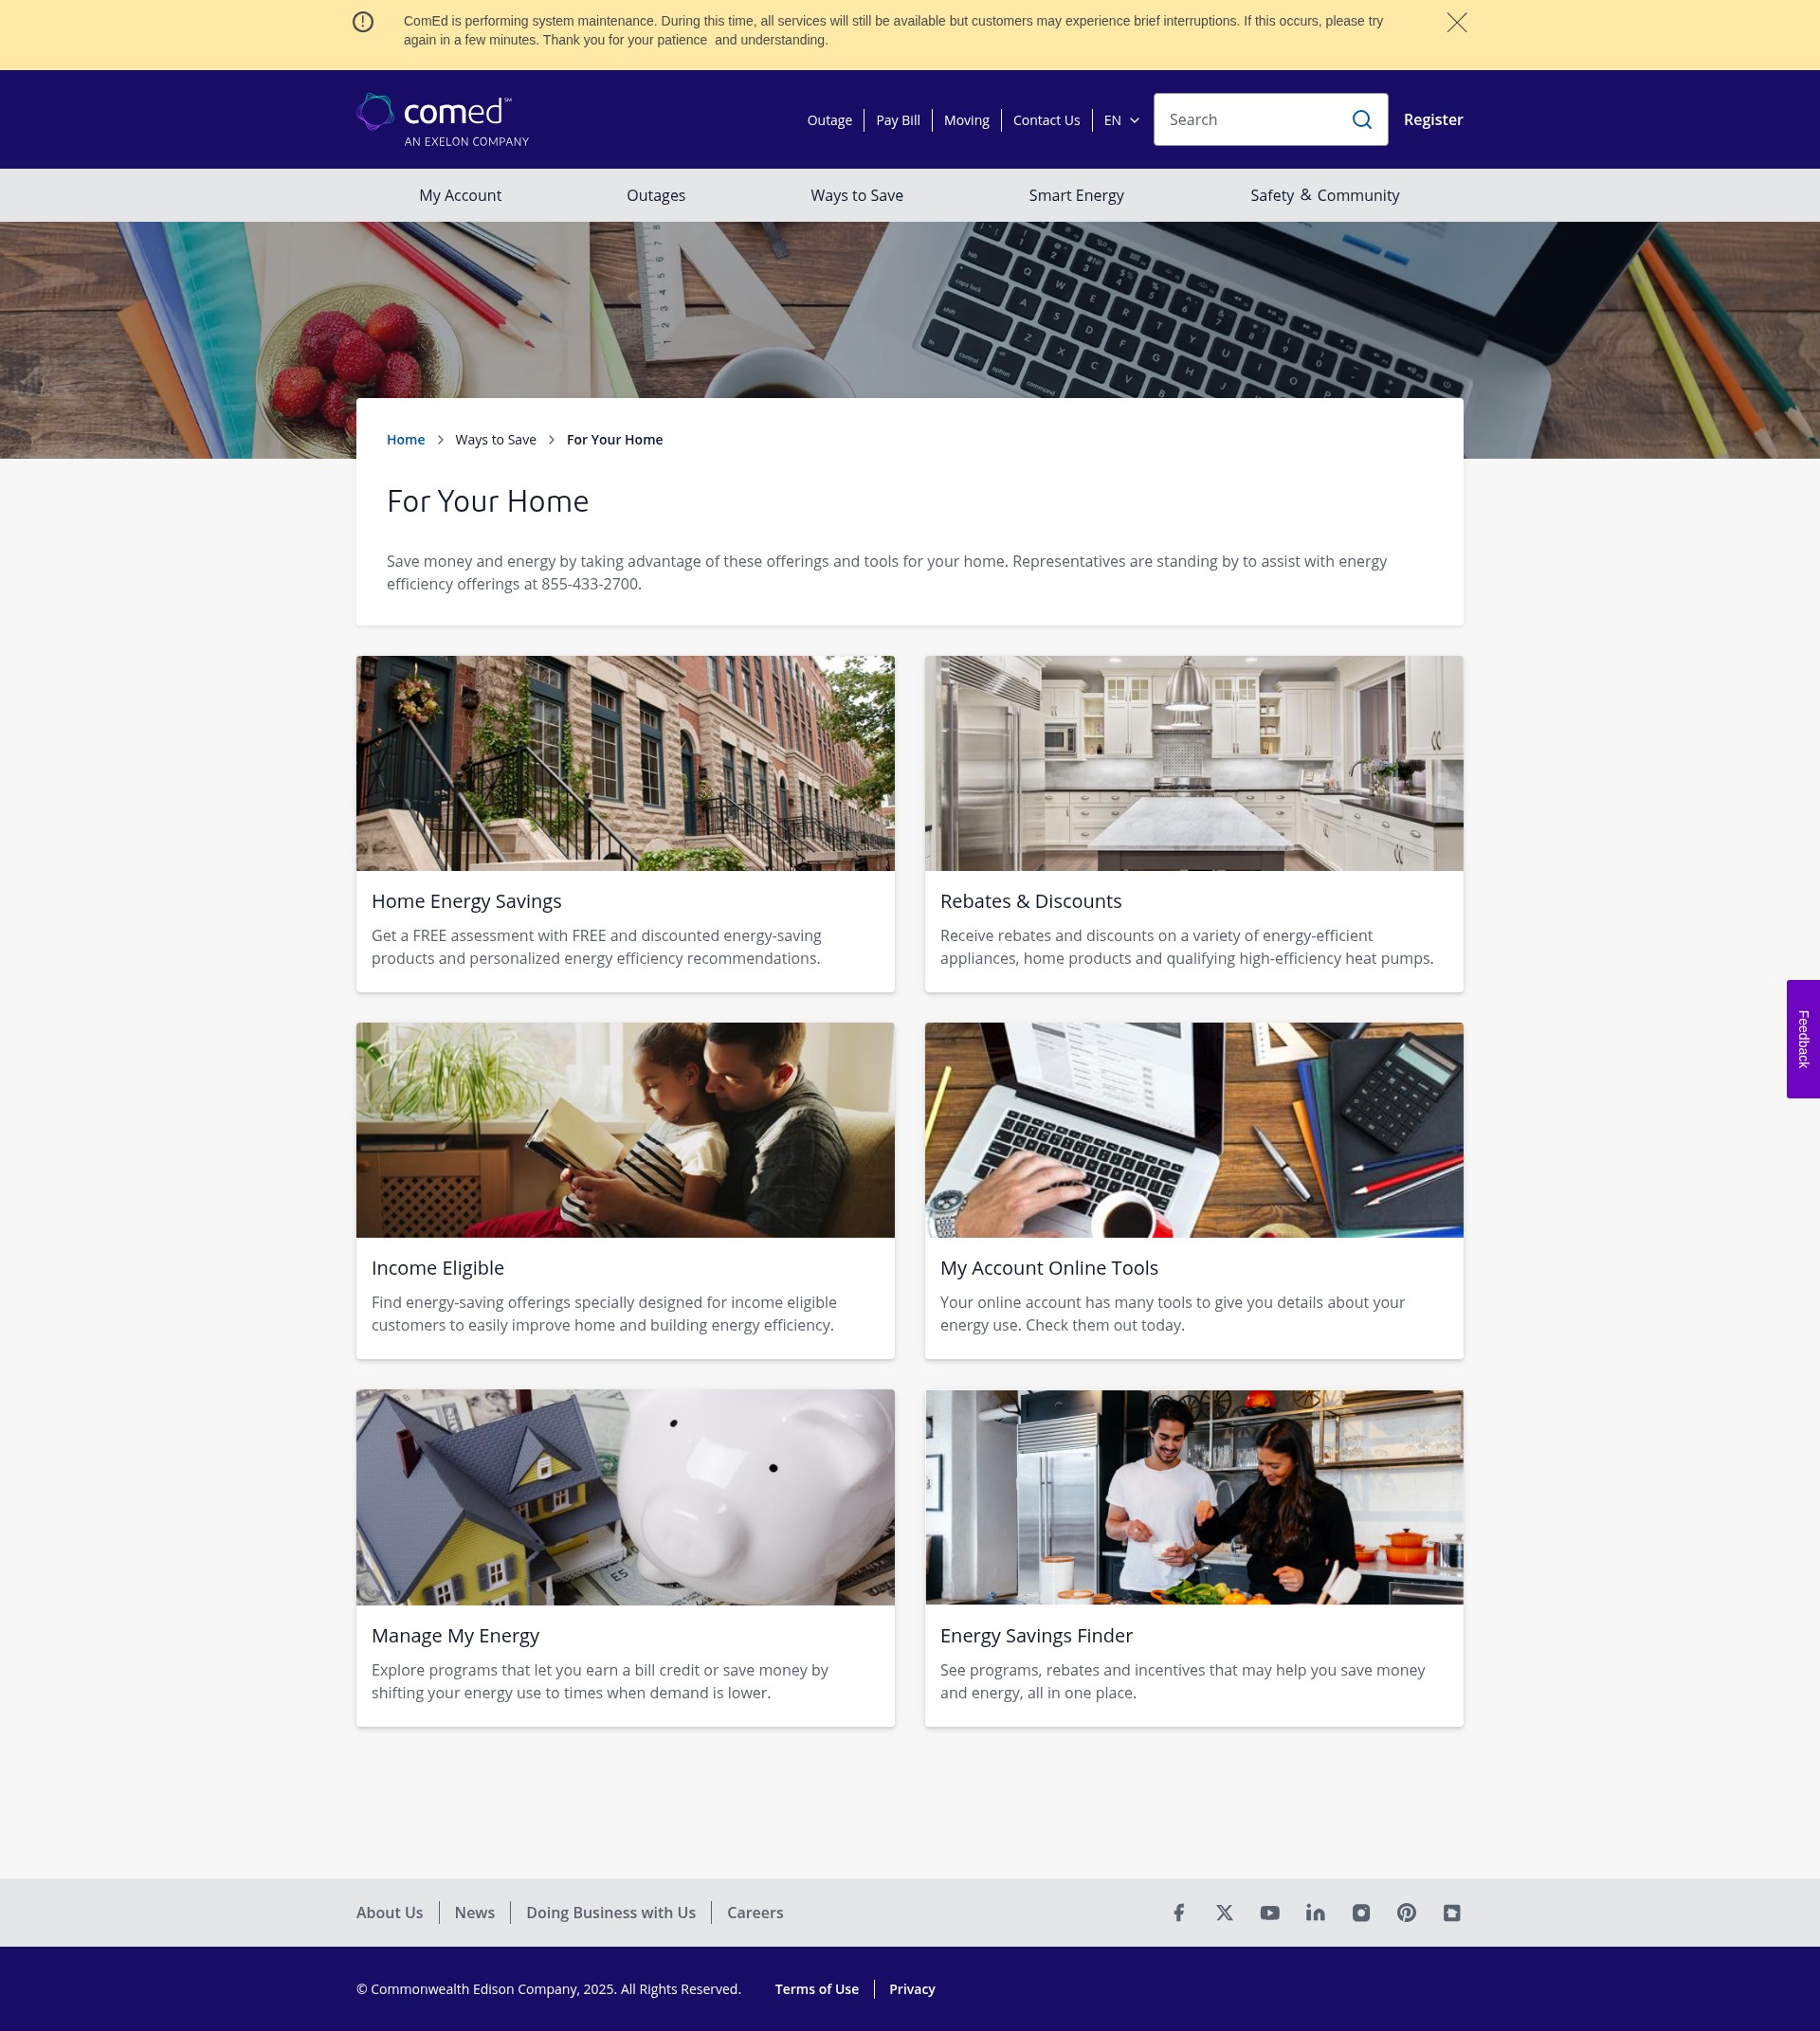Open the EN language dropdown
The image size is (1820, 2031).
coord(1121,120)
